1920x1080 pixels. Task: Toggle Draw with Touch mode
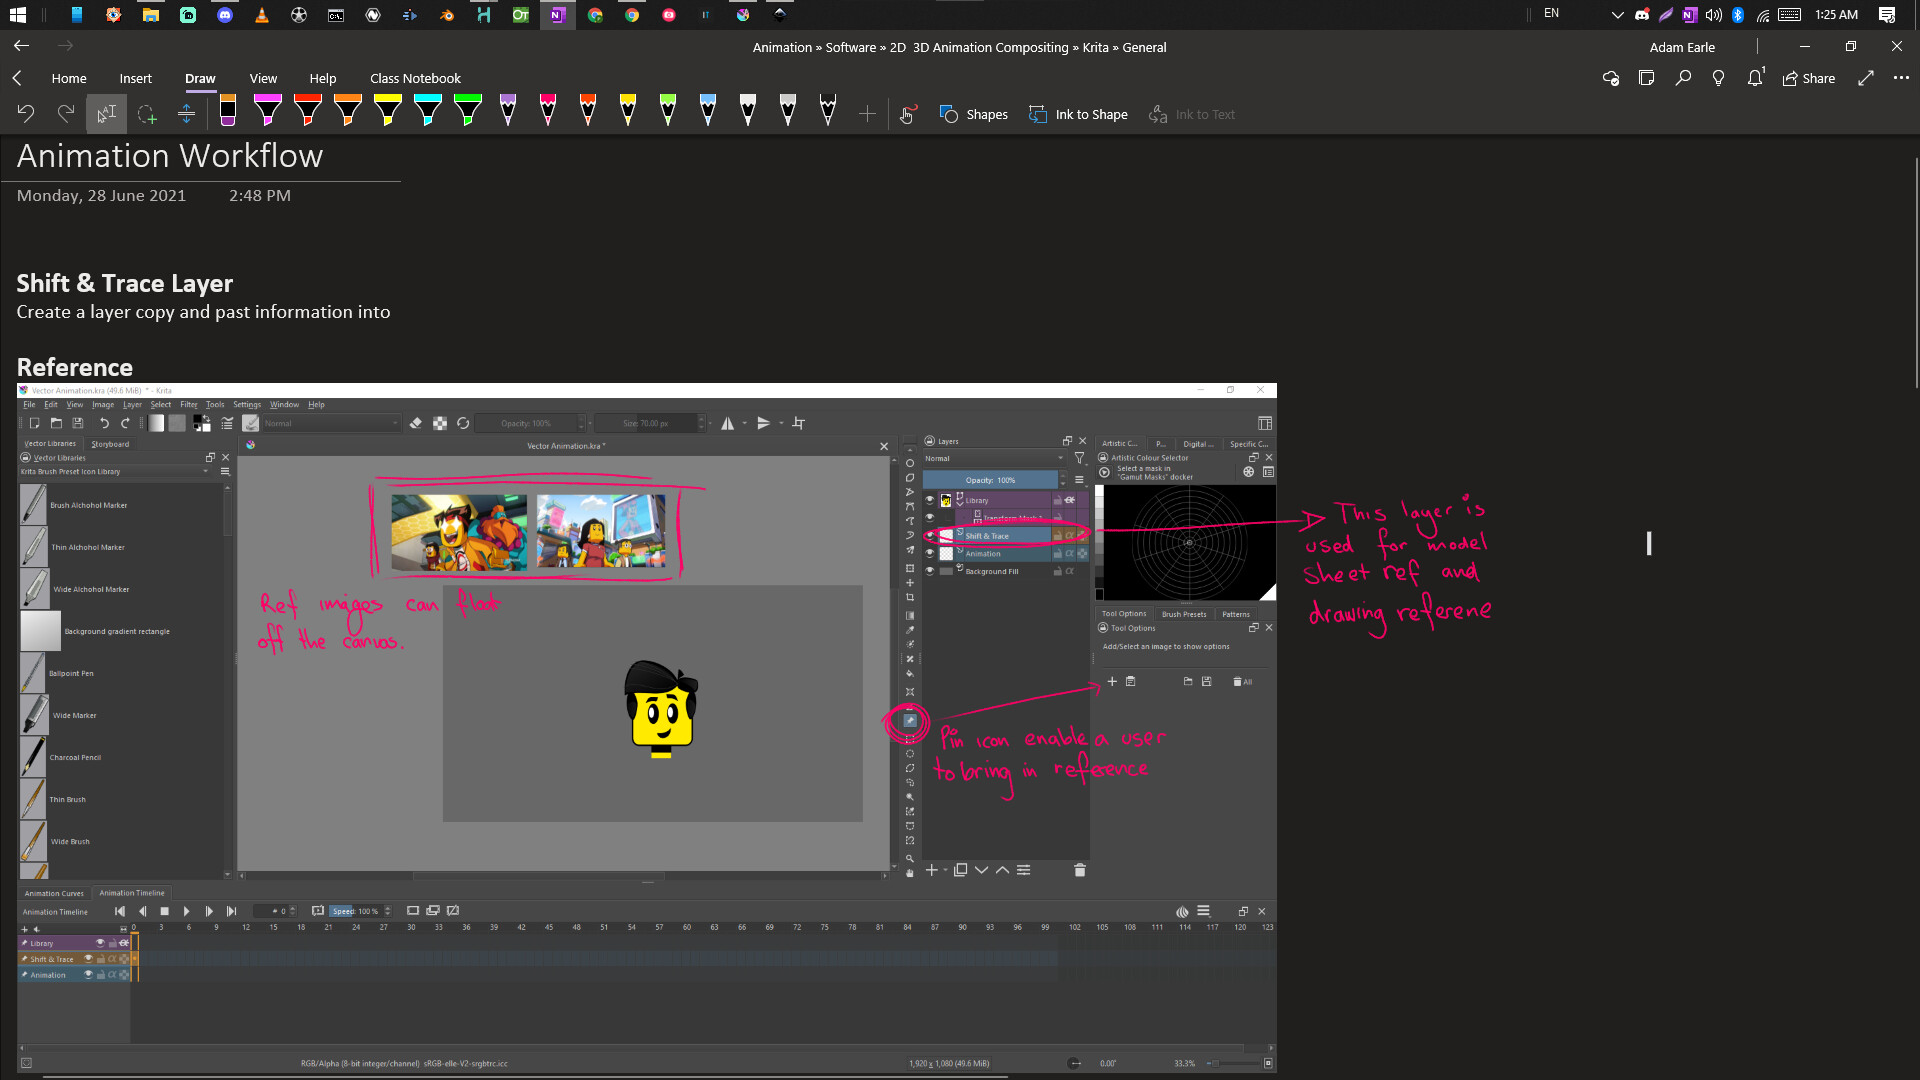(x=908, y=114)
